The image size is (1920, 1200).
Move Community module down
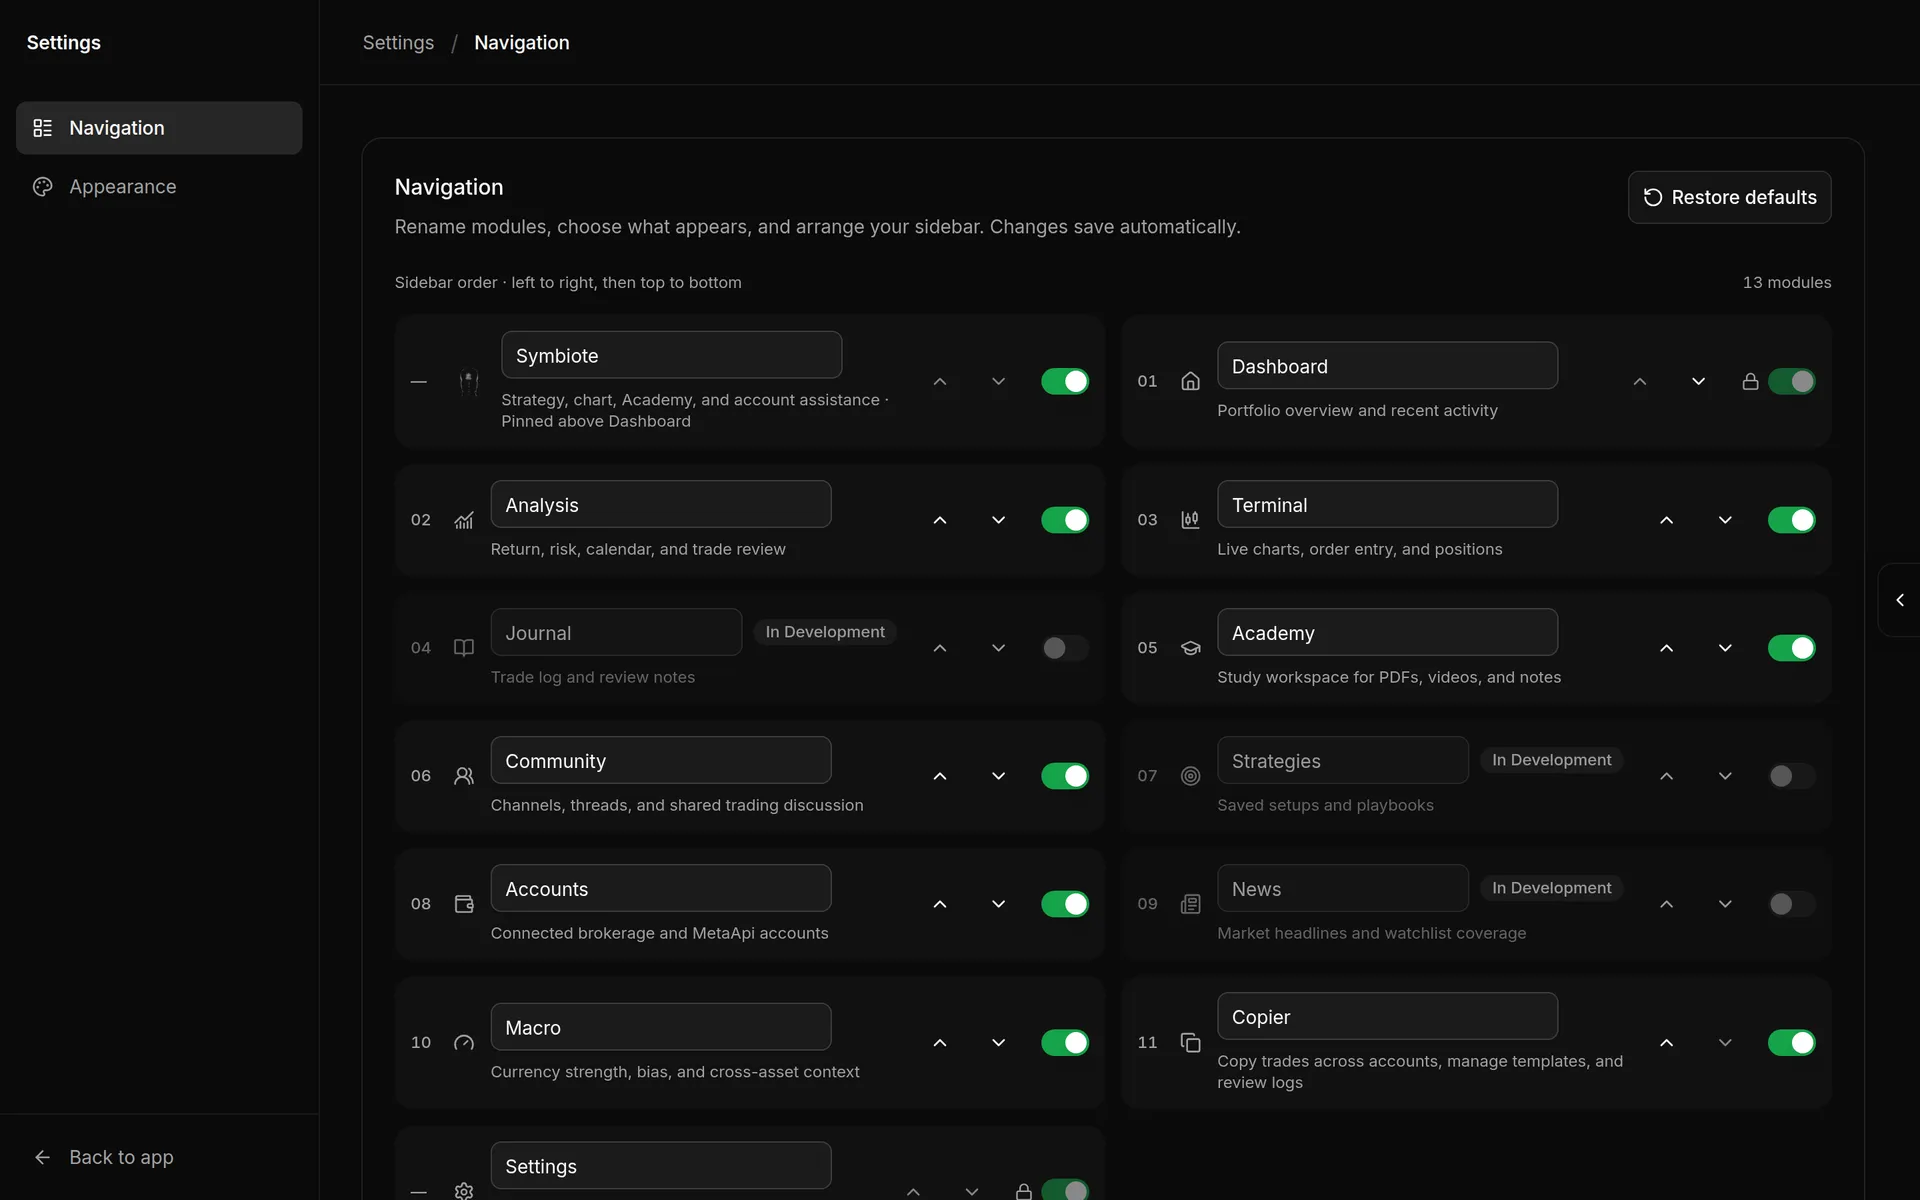[x=998, y=776]
